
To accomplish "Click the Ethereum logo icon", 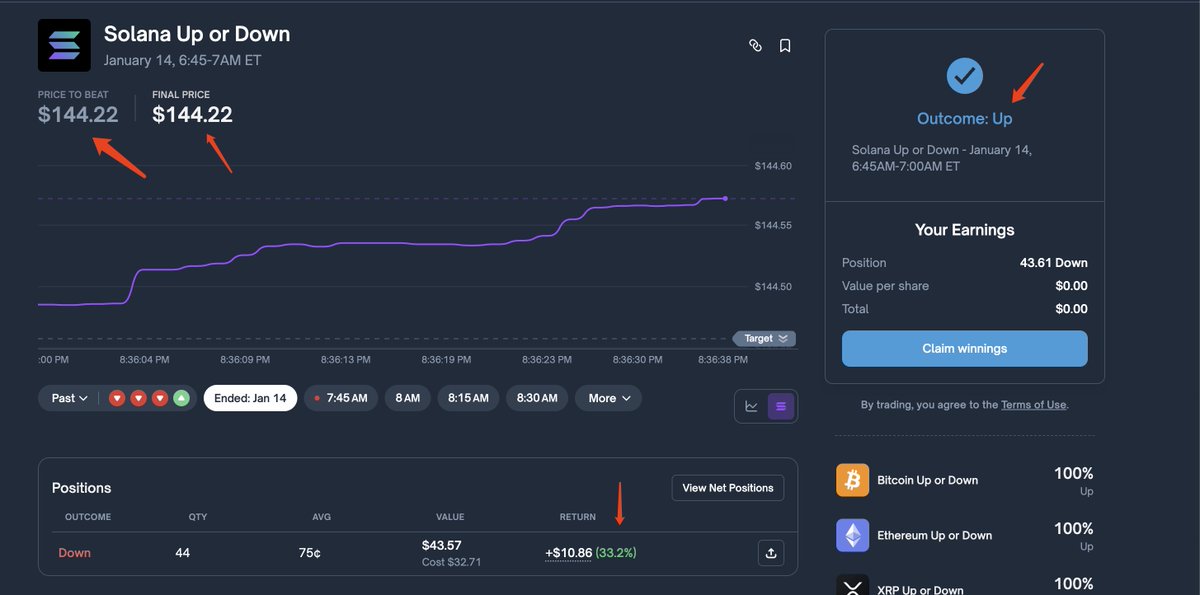I will pos(853,535).
